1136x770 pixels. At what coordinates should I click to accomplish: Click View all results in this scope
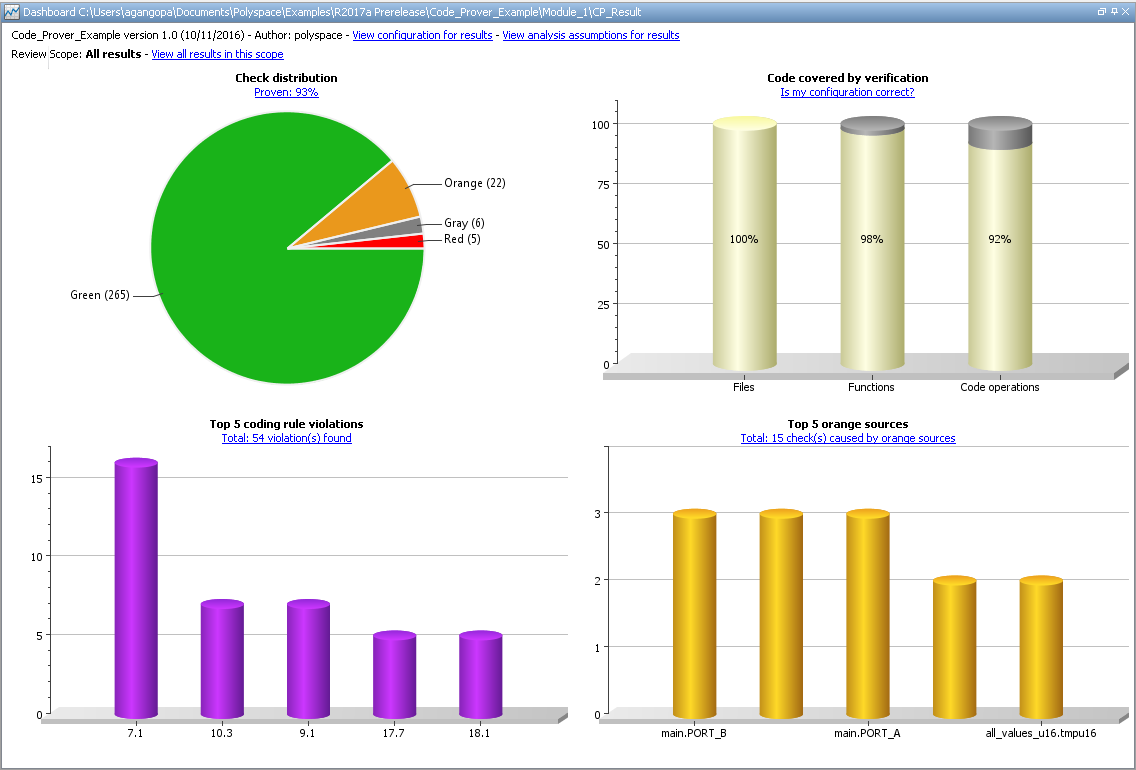216,54
